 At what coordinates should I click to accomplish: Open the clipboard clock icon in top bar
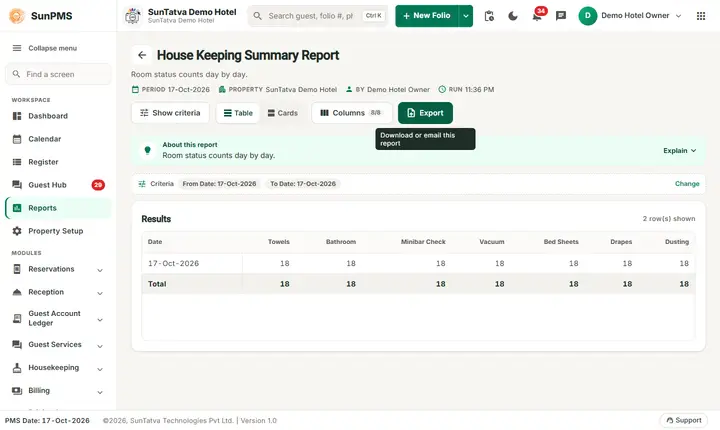point(489,16)
